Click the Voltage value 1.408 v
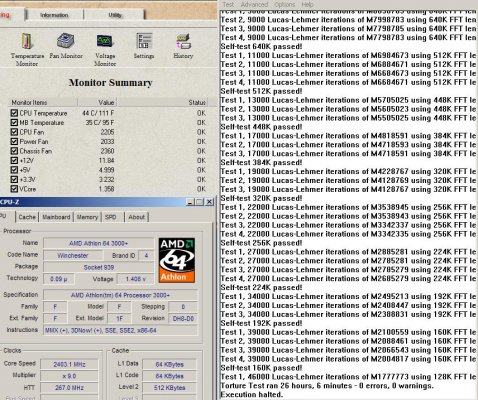Viewport: 478px width, 400px height. 135,279
